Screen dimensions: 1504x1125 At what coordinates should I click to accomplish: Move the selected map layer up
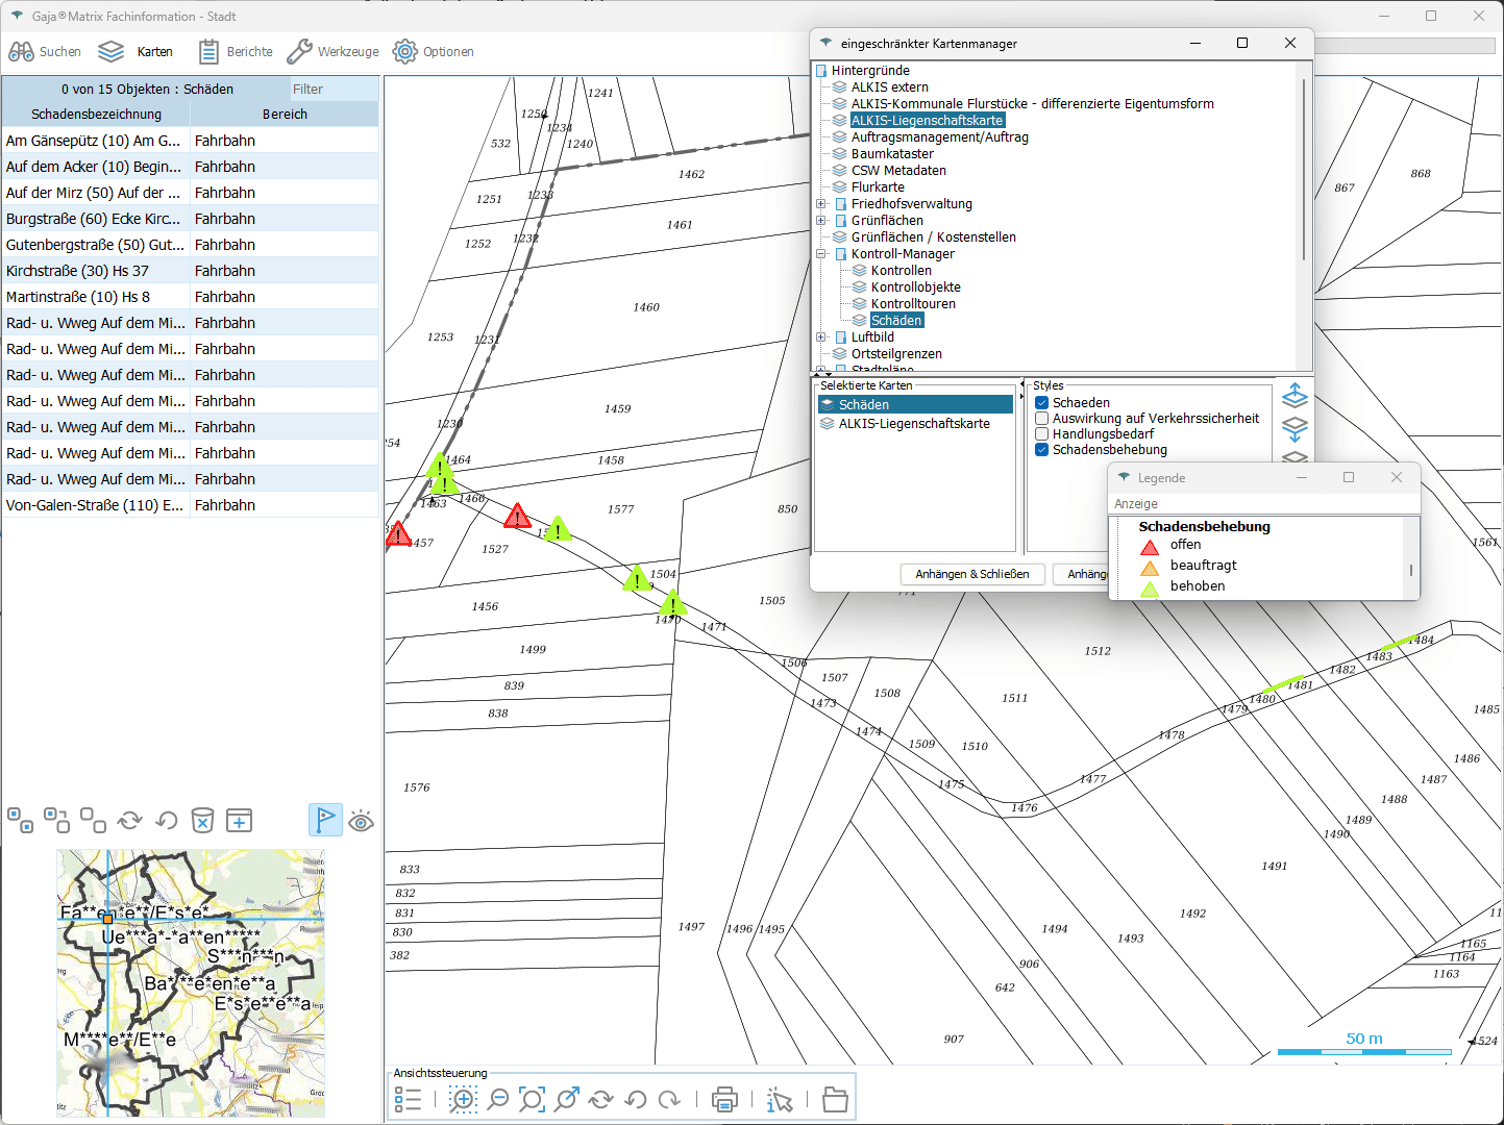[x=1295, y=395]
